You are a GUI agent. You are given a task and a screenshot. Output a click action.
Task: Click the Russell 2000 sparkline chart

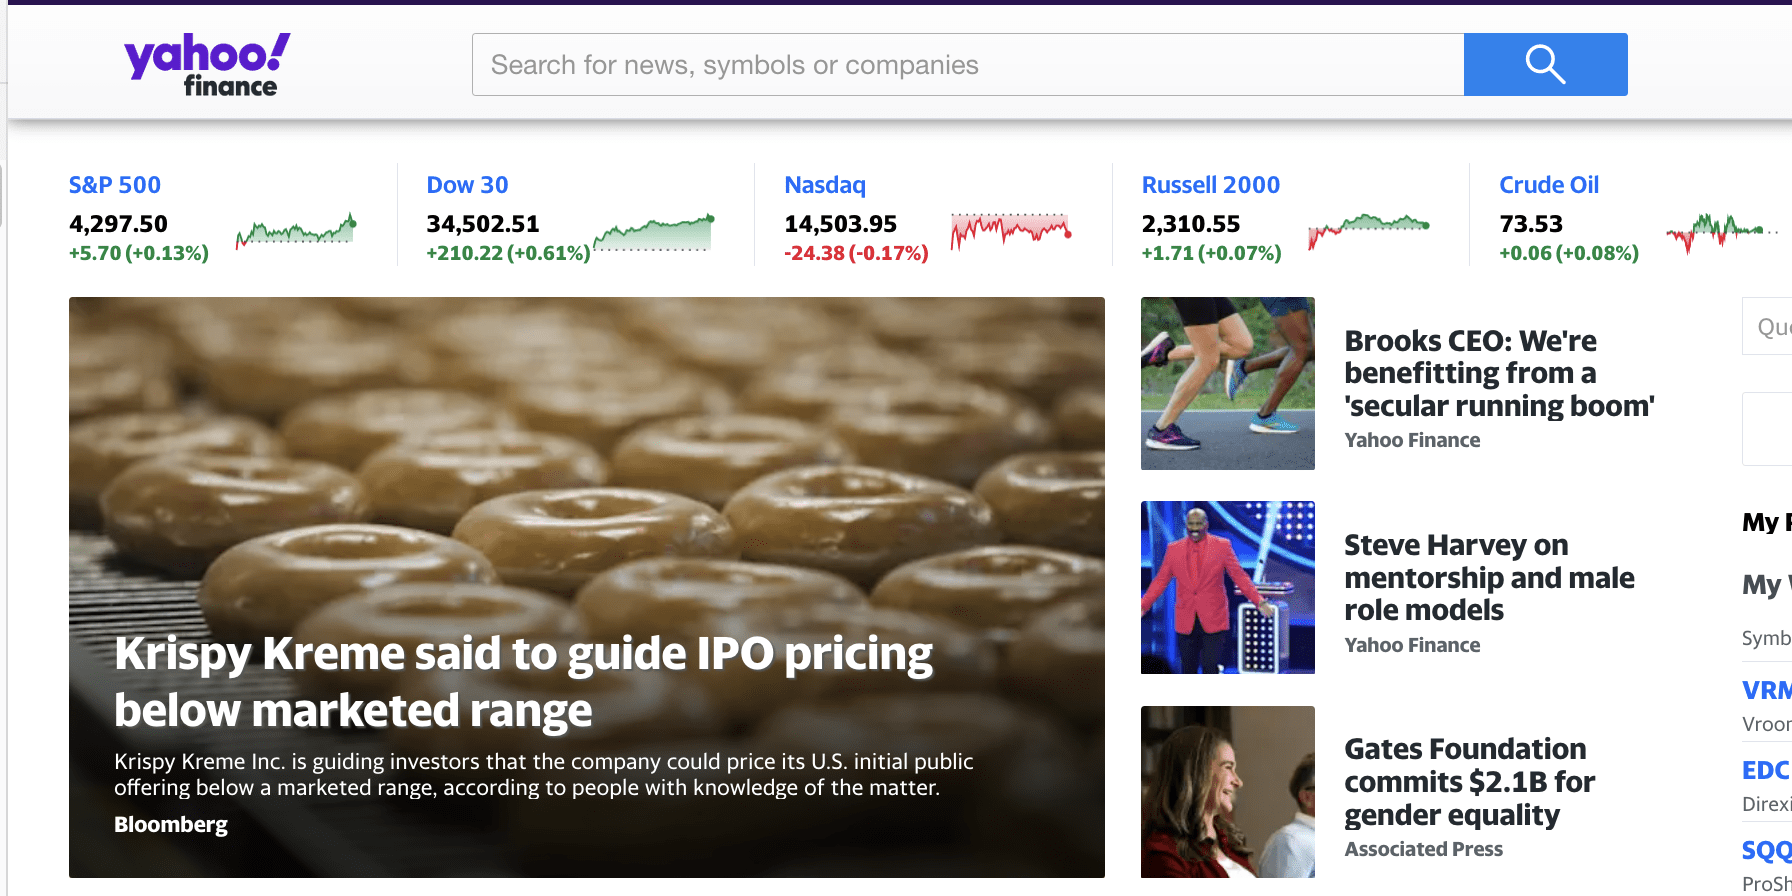click(1368, 230)
